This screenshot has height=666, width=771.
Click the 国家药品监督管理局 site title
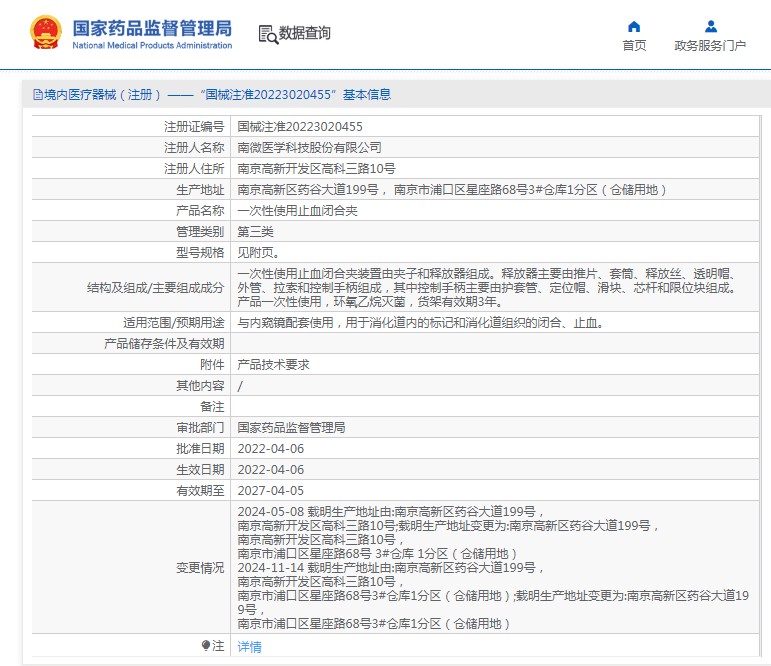[152, 28]
